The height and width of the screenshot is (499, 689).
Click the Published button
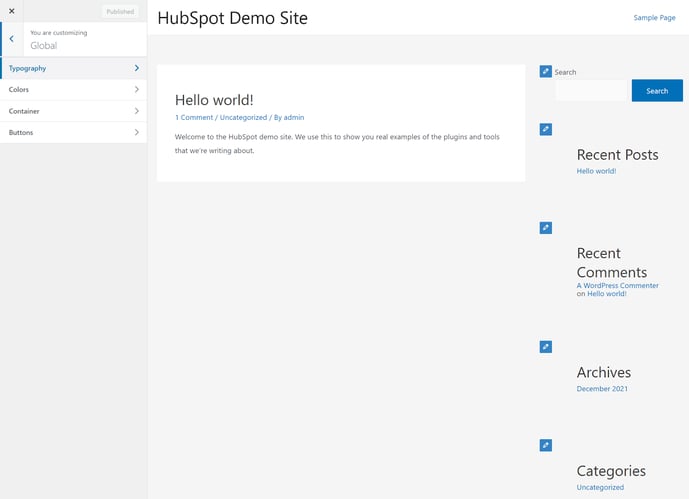pyautogui.click(x=120, y=11)
